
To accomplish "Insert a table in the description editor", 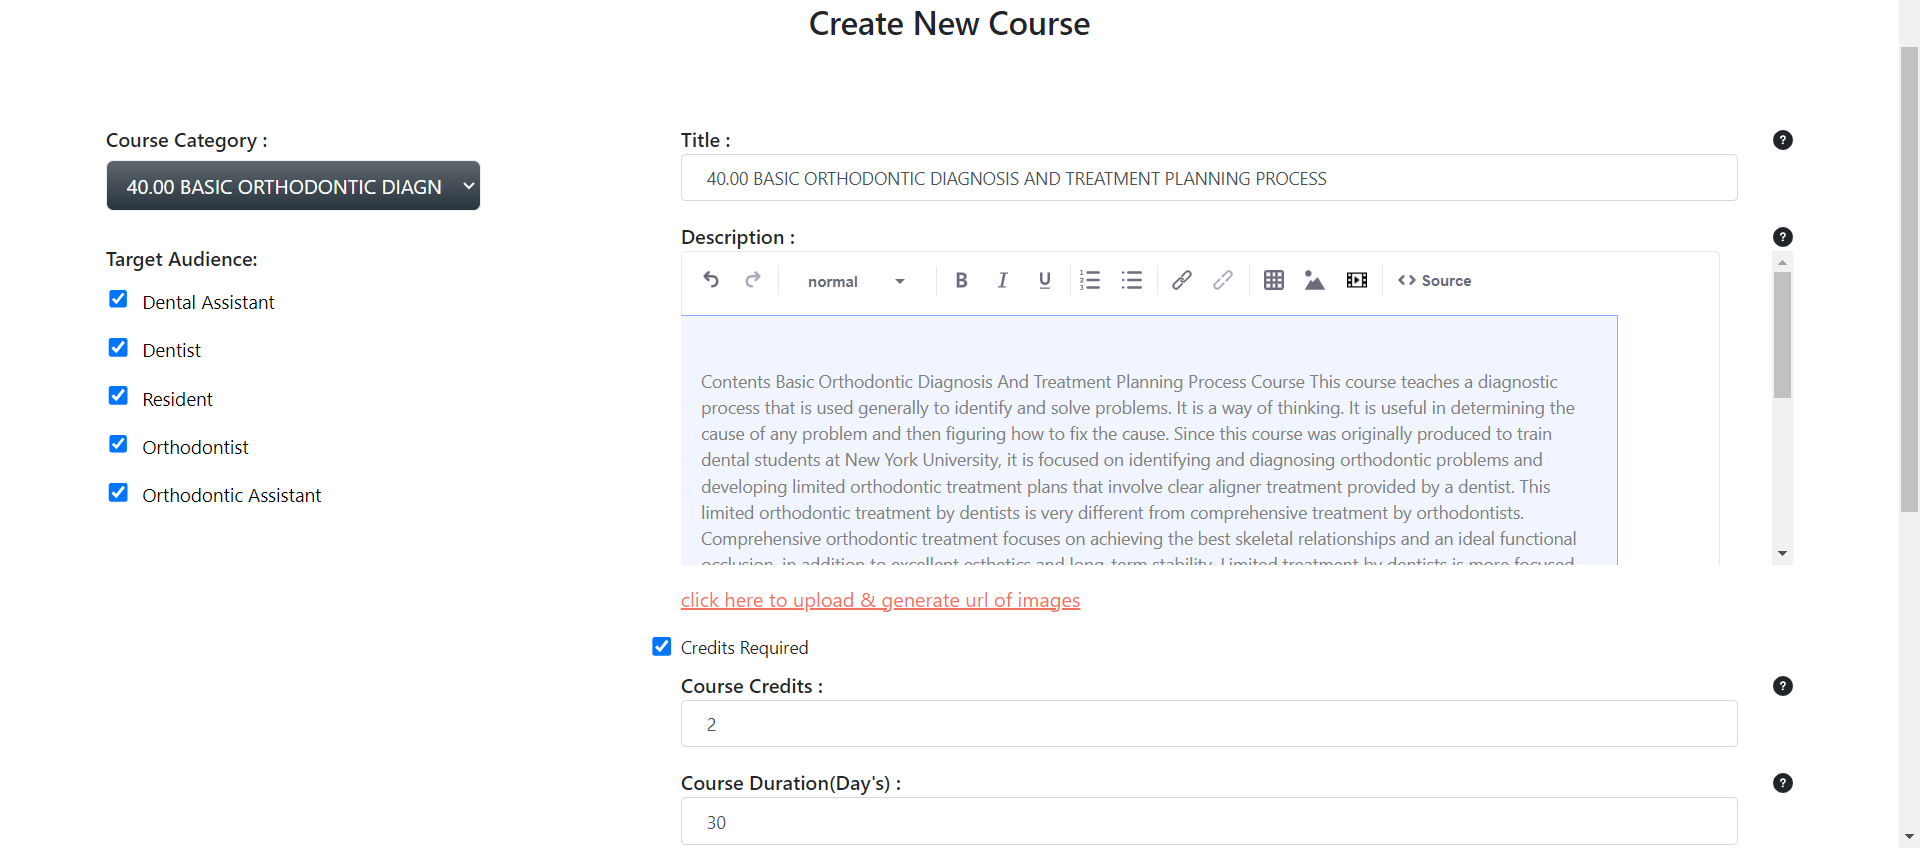I will click(x=1273, y=280).
